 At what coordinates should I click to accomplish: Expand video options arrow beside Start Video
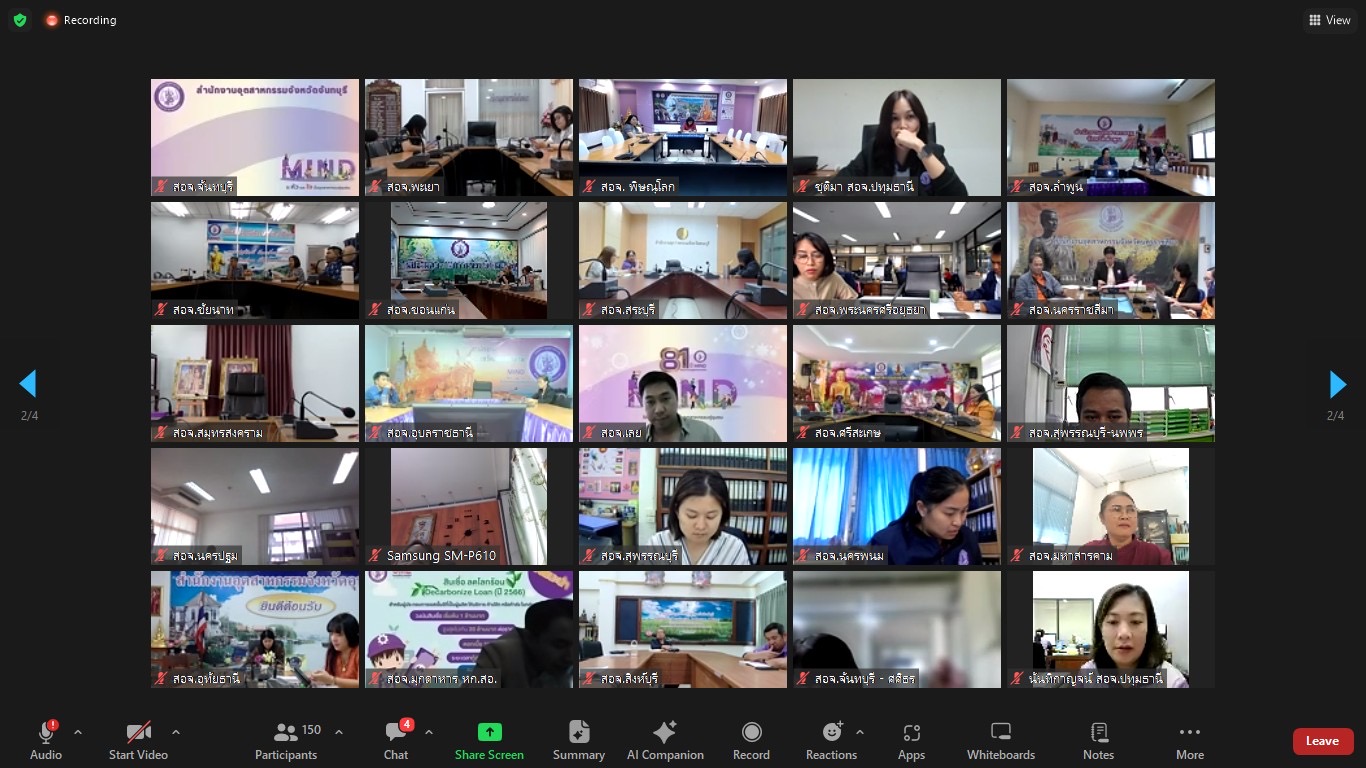(176, 732)
